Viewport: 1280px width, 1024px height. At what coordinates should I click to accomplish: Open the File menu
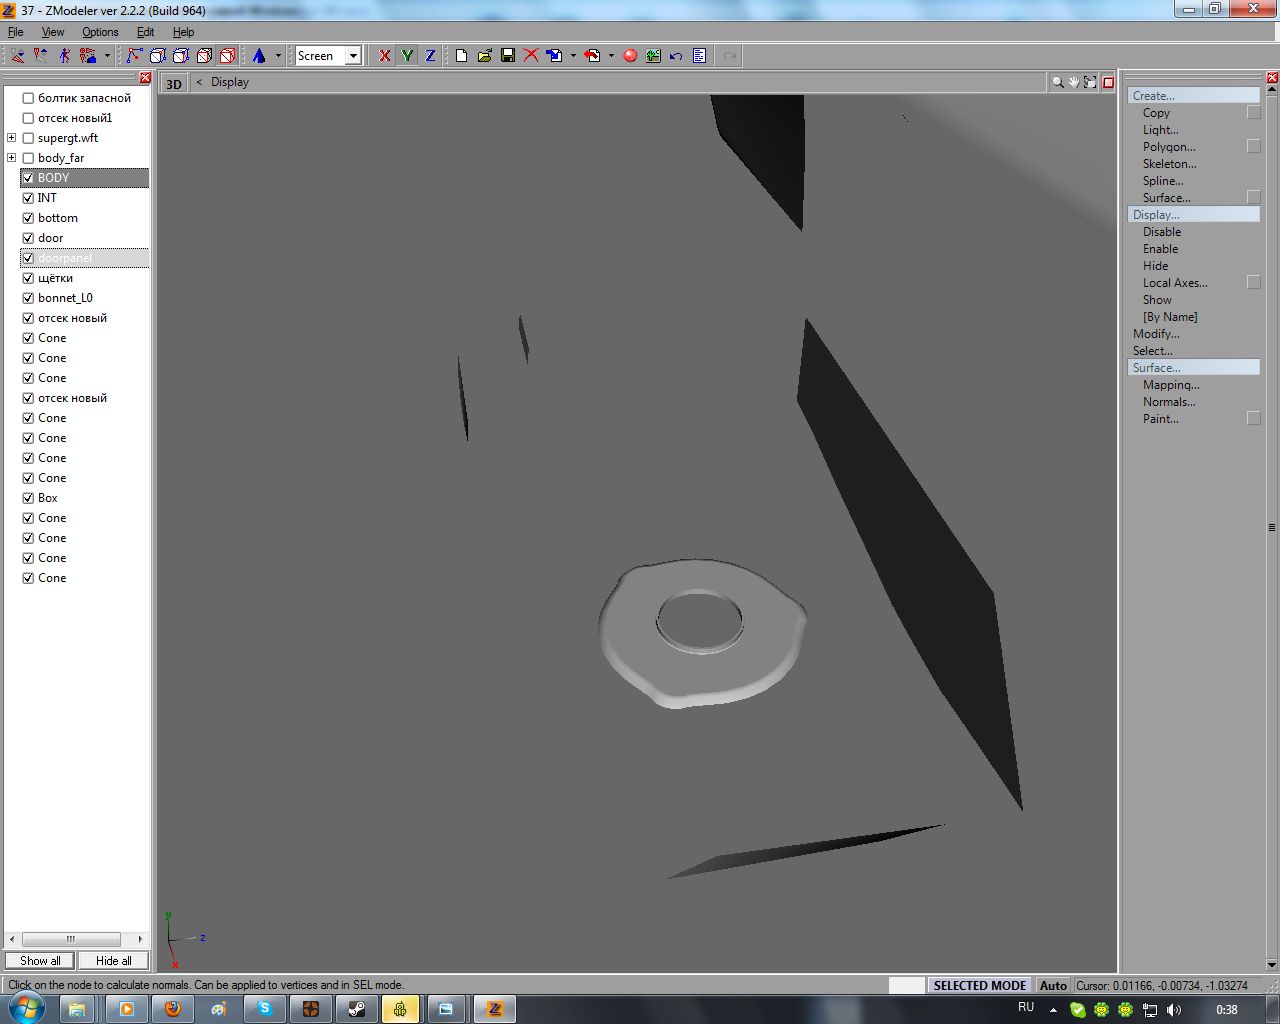coord(16,32)
